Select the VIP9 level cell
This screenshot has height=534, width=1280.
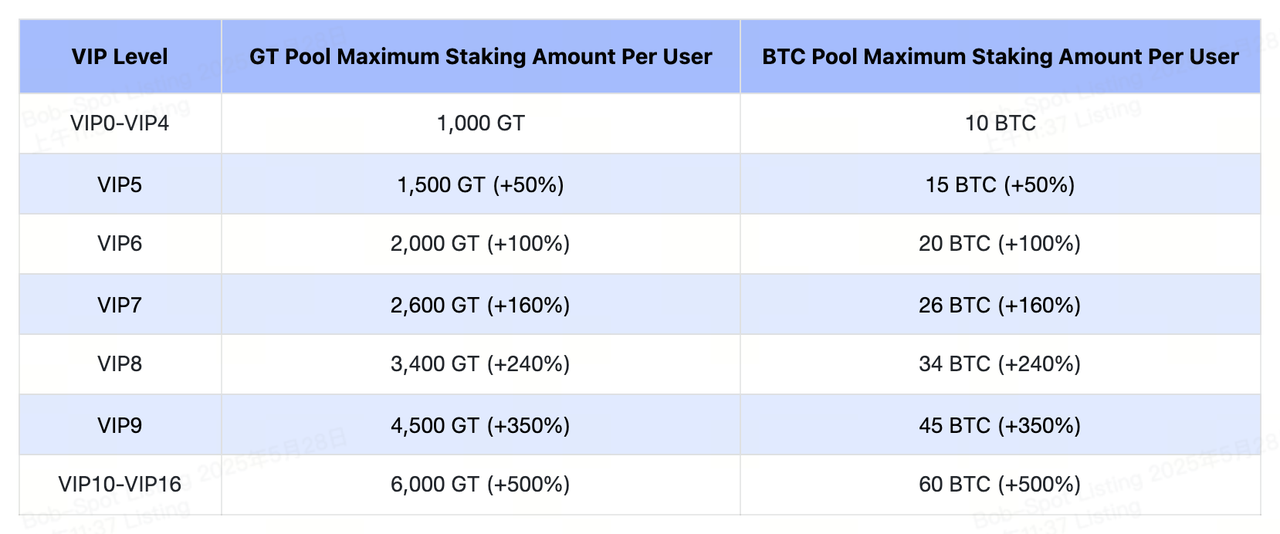pos(120,425)
